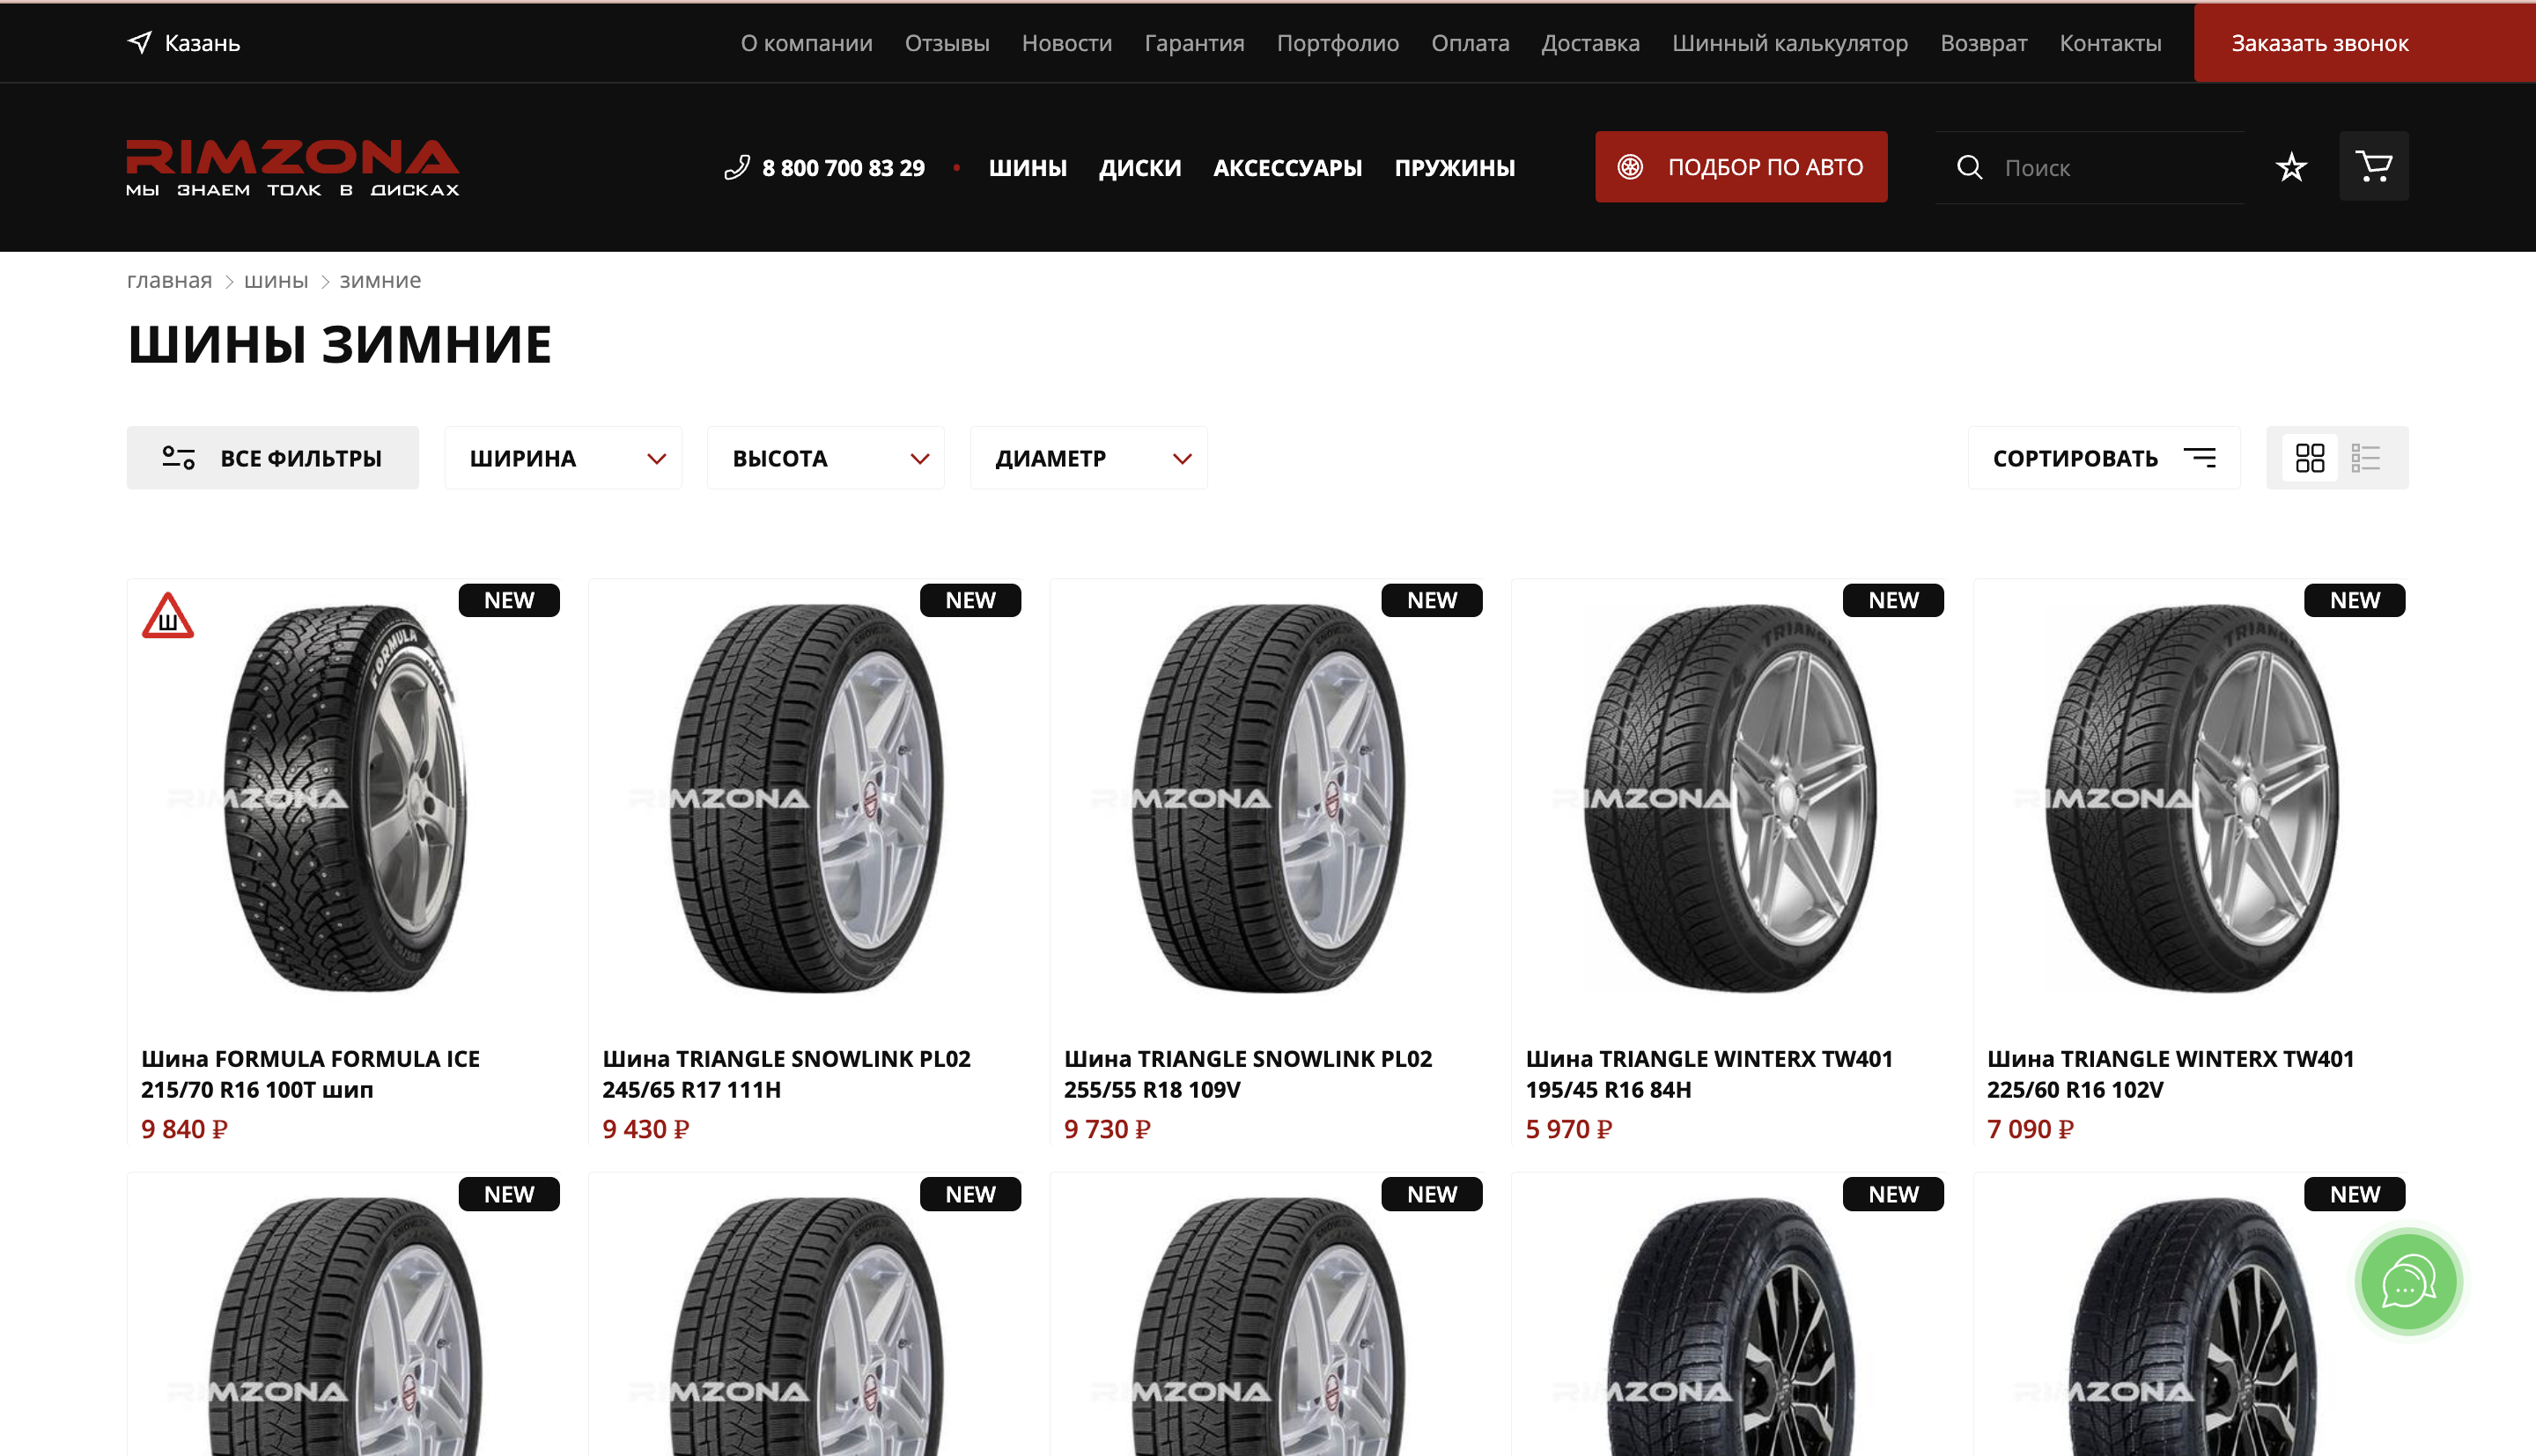This screenshot has height=1456, width=2536.
Task: Open the СОРТИРОВАТЬ sorting control
Action: [2104, 458]
